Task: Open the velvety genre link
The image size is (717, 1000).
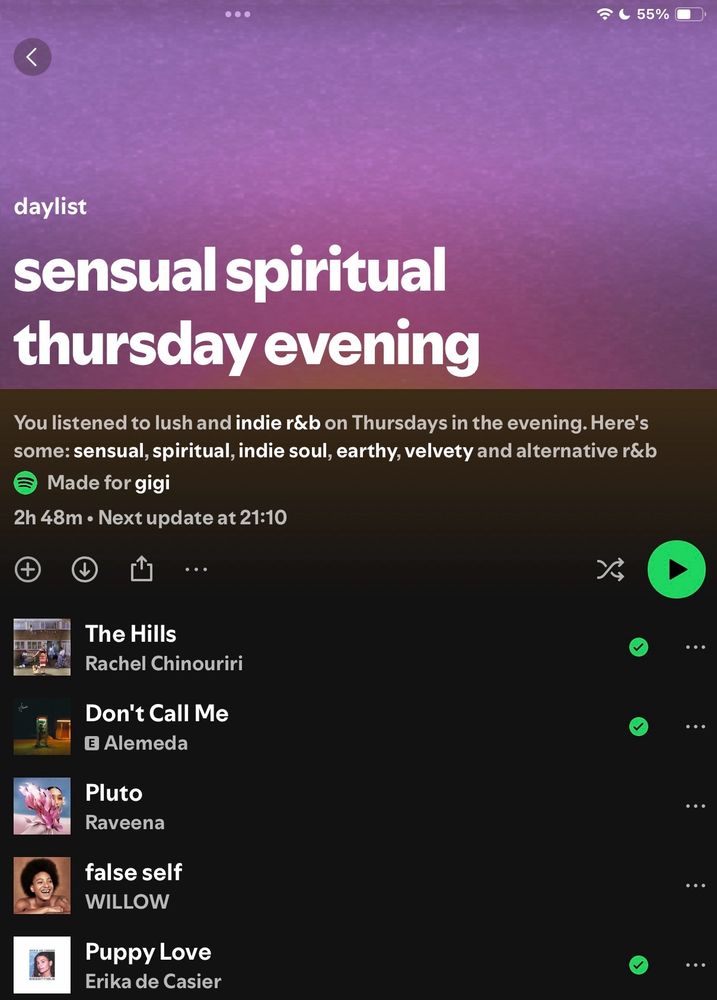Action: (439, 451)
